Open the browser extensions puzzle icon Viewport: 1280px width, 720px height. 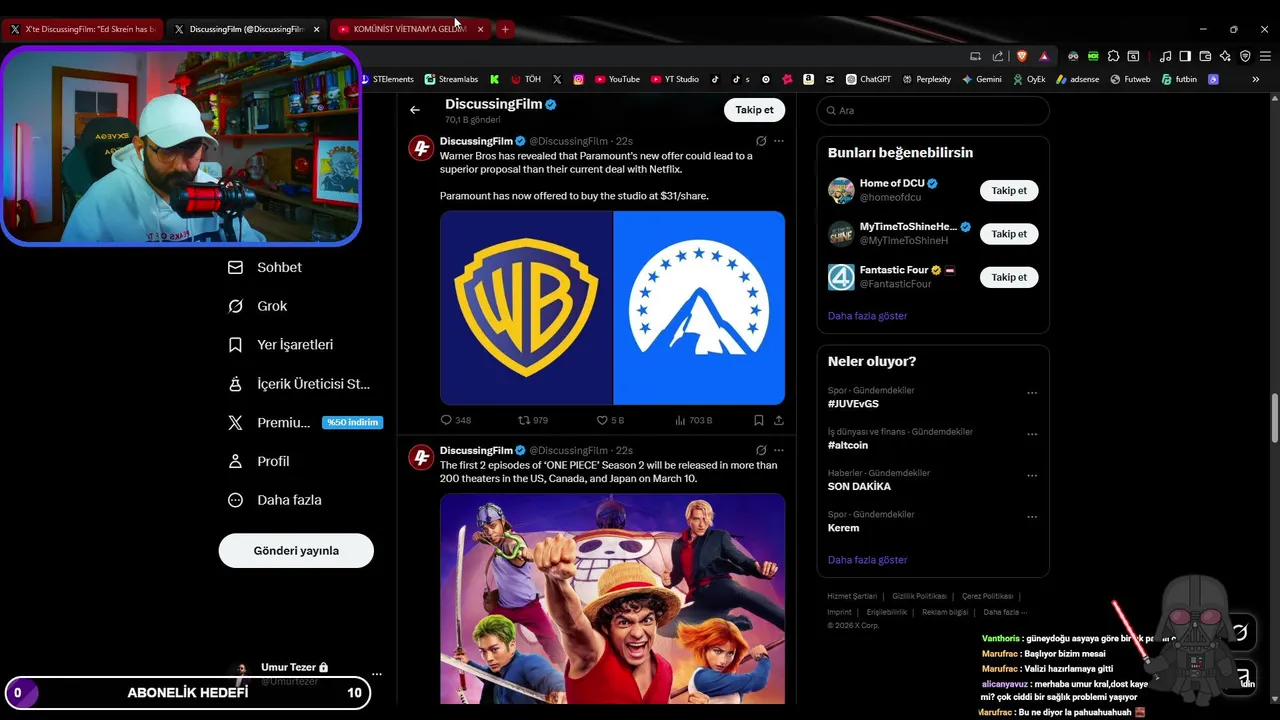pyautogui.click(x=1113, y=56)
